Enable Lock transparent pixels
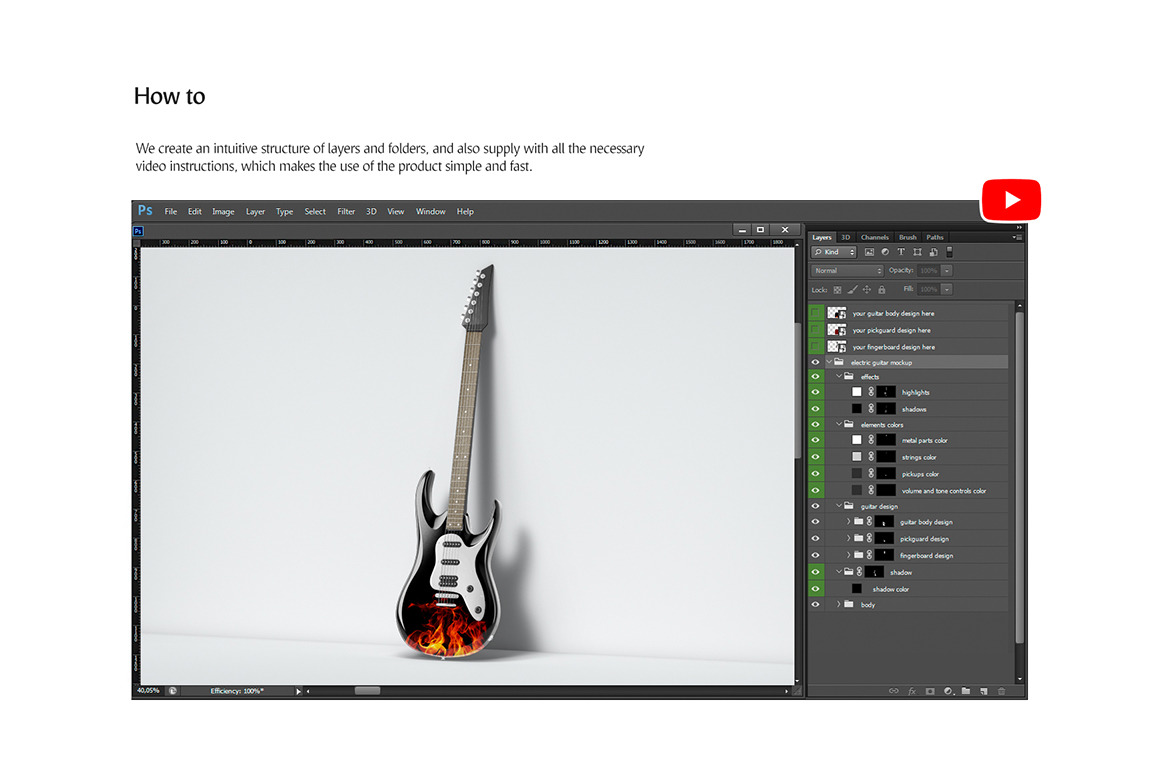1160x774 pixels. [x=838, y=289]
